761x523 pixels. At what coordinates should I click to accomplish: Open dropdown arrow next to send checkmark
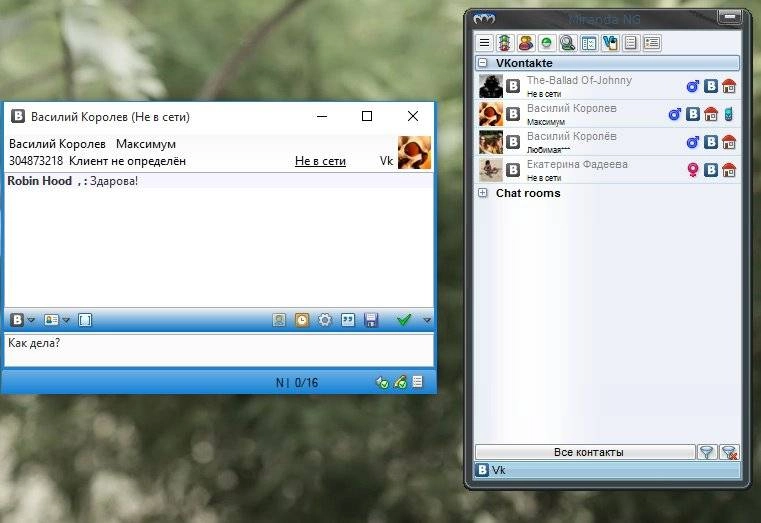427,320
